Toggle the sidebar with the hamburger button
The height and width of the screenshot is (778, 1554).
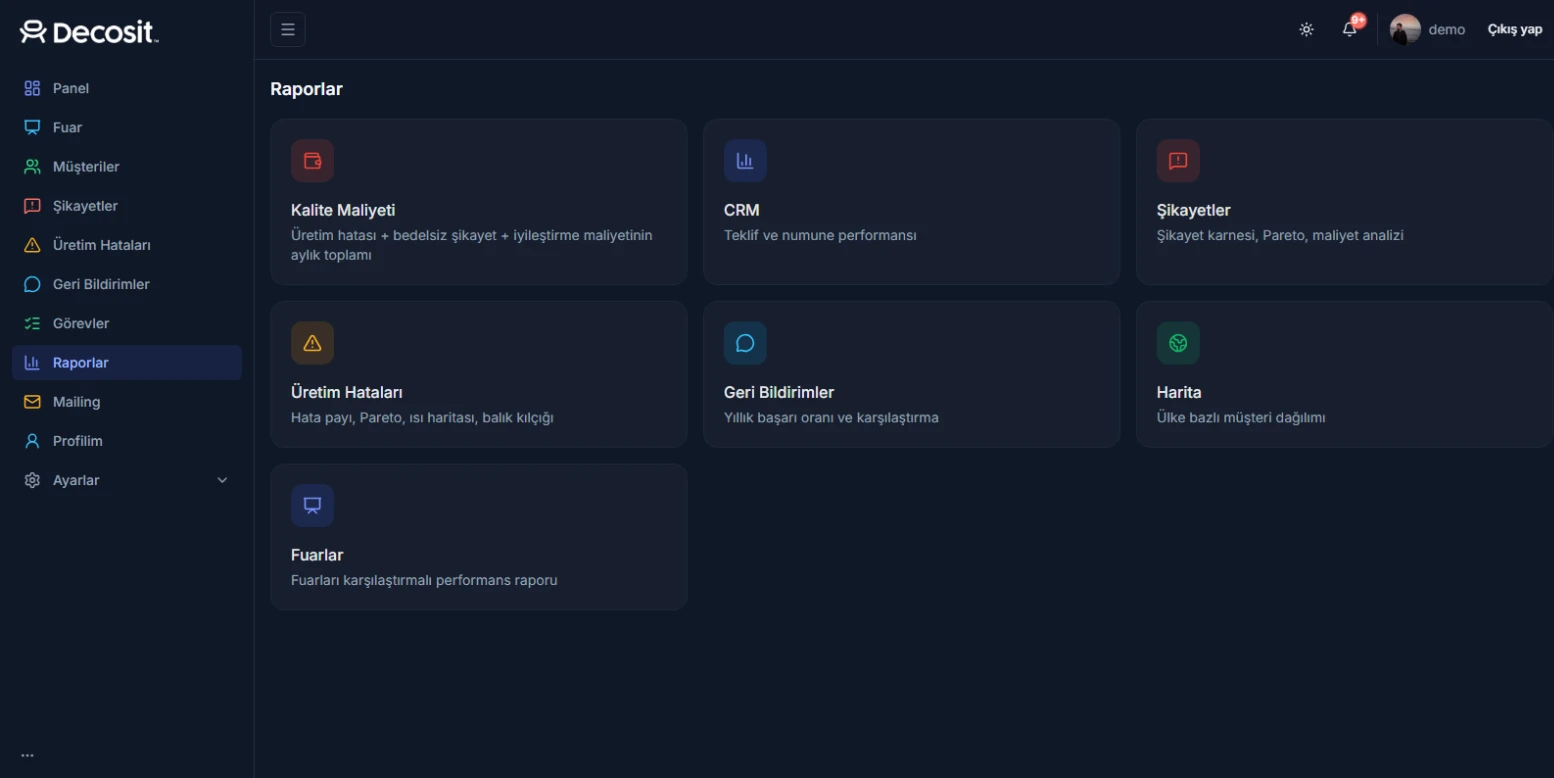click(x=288, y=29)
